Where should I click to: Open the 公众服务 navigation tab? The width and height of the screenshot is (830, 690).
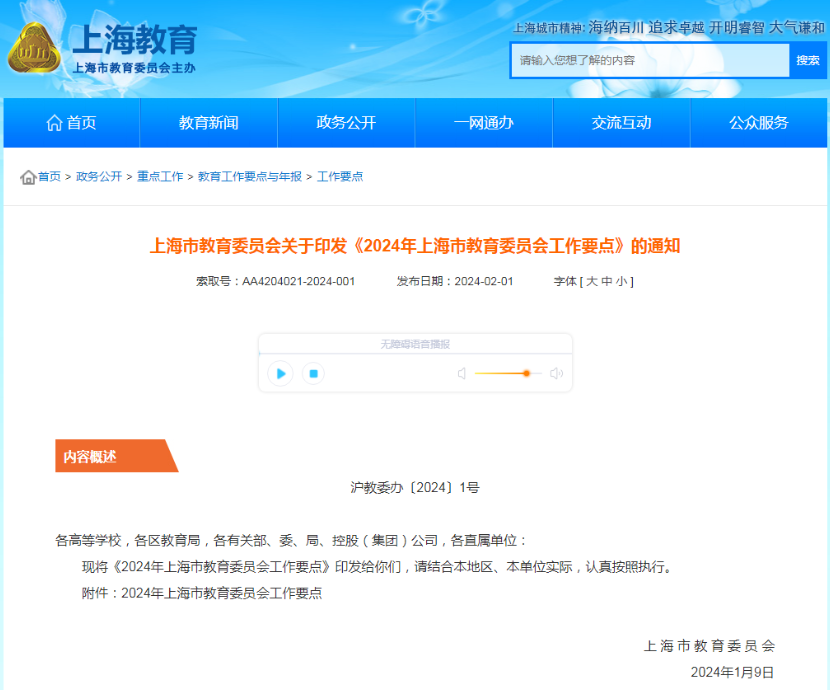click(758, 123)
